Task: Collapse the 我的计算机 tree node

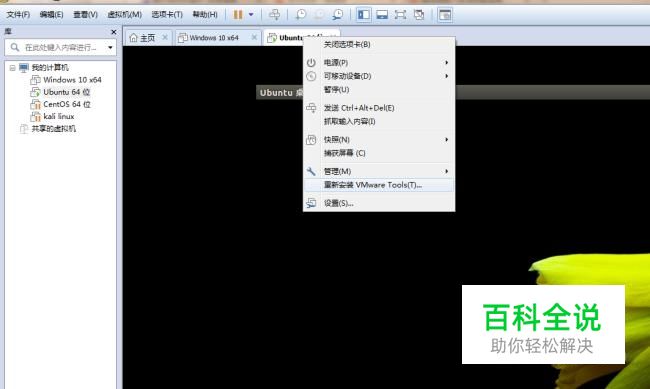Action: pos(12,68)
